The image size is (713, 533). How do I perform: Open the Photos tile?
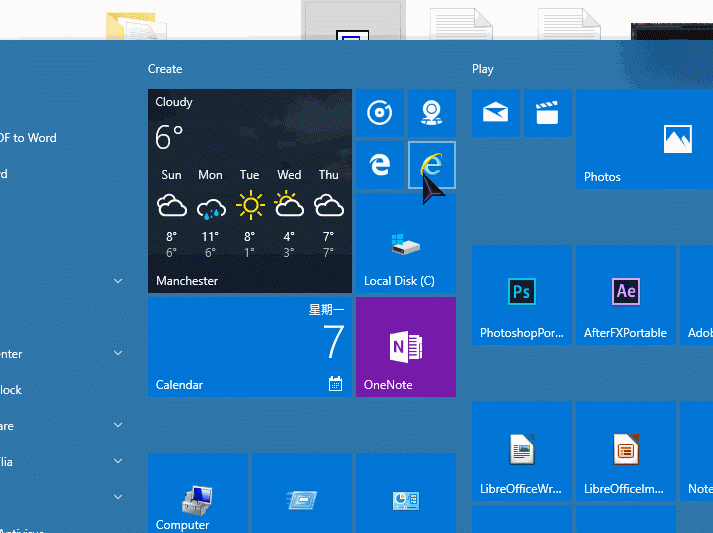644,139
